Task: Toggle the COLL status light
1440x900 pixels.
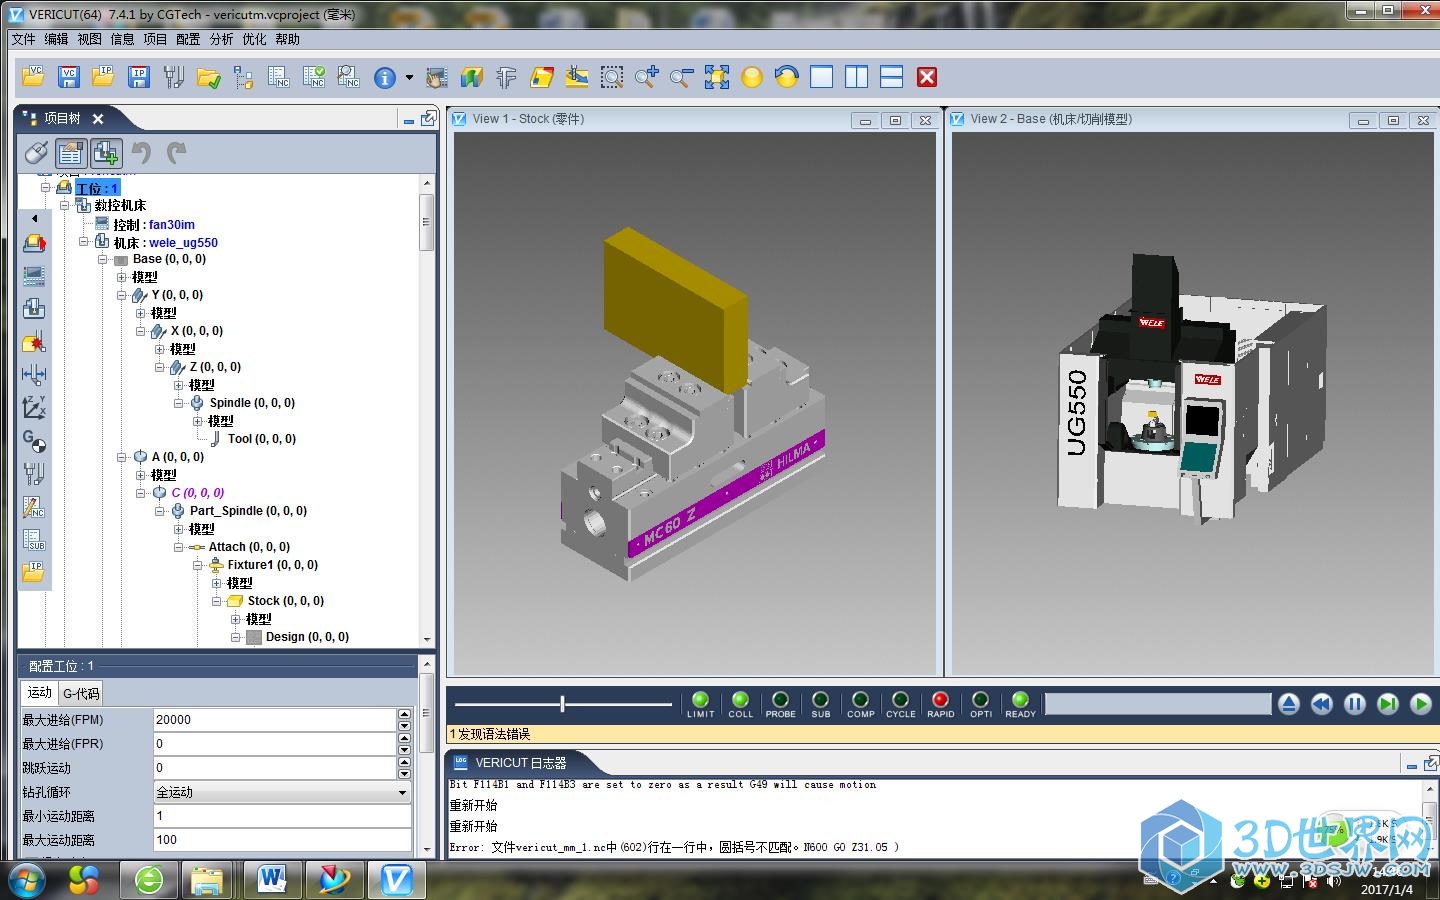Action: pos(740,700)
